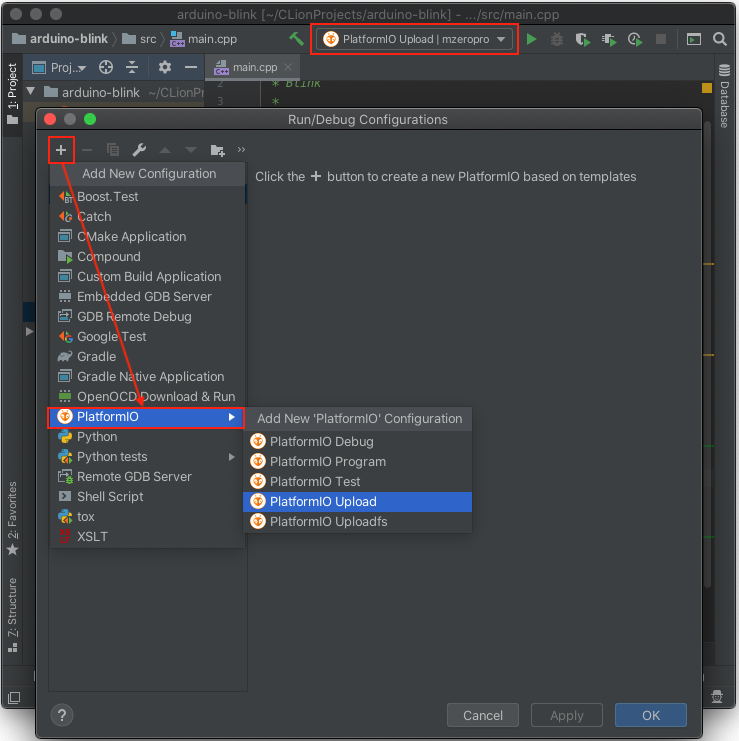
Task: Click Run with Coverage shield icon
Action: [583, 39]
